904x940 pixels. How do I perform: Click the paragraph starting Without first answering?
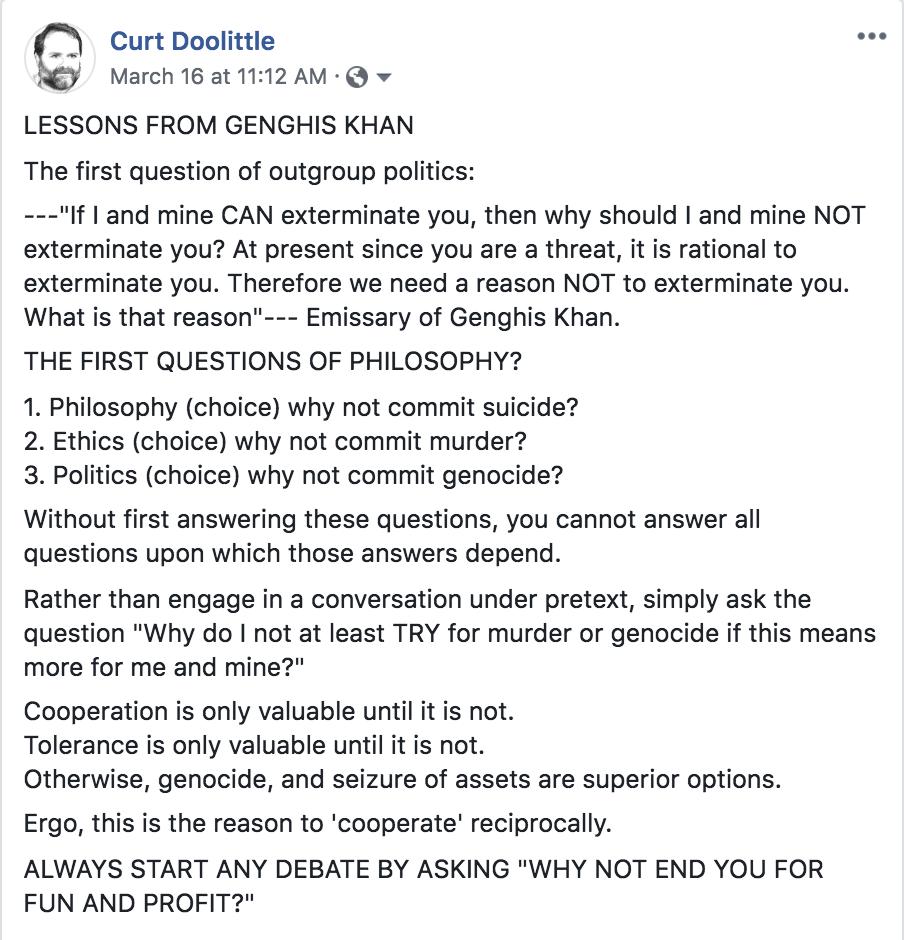[x=390, y=537]
